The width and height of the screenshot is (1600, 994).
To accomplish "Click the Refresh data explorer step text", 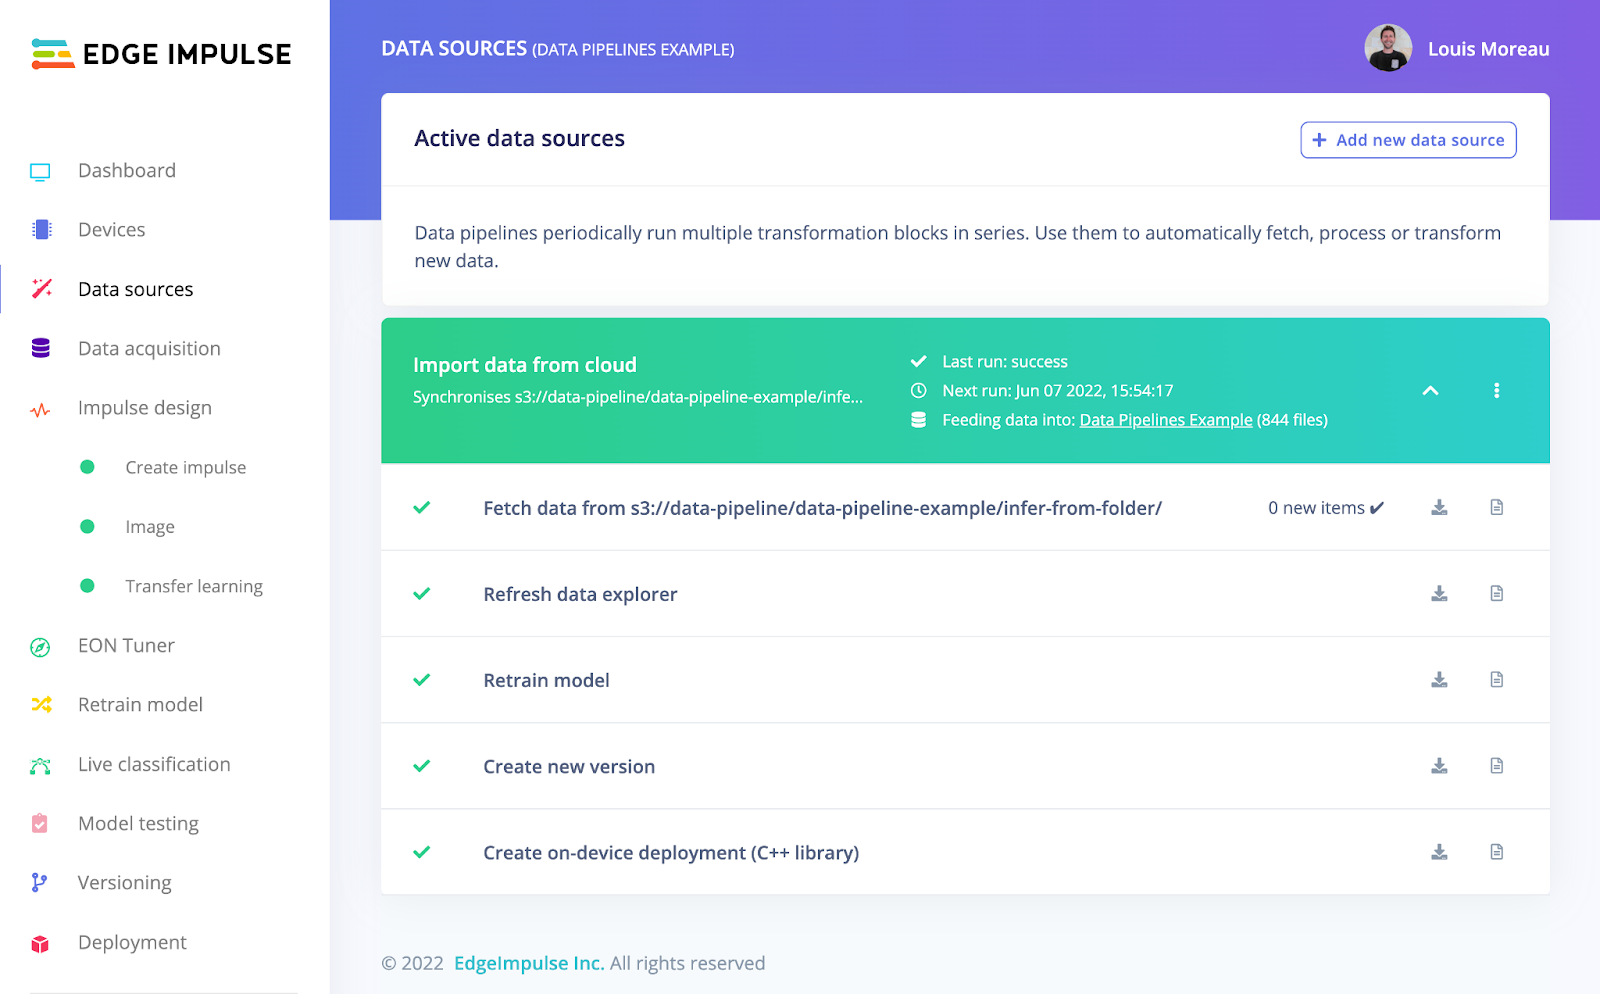I will coord(580,594).
